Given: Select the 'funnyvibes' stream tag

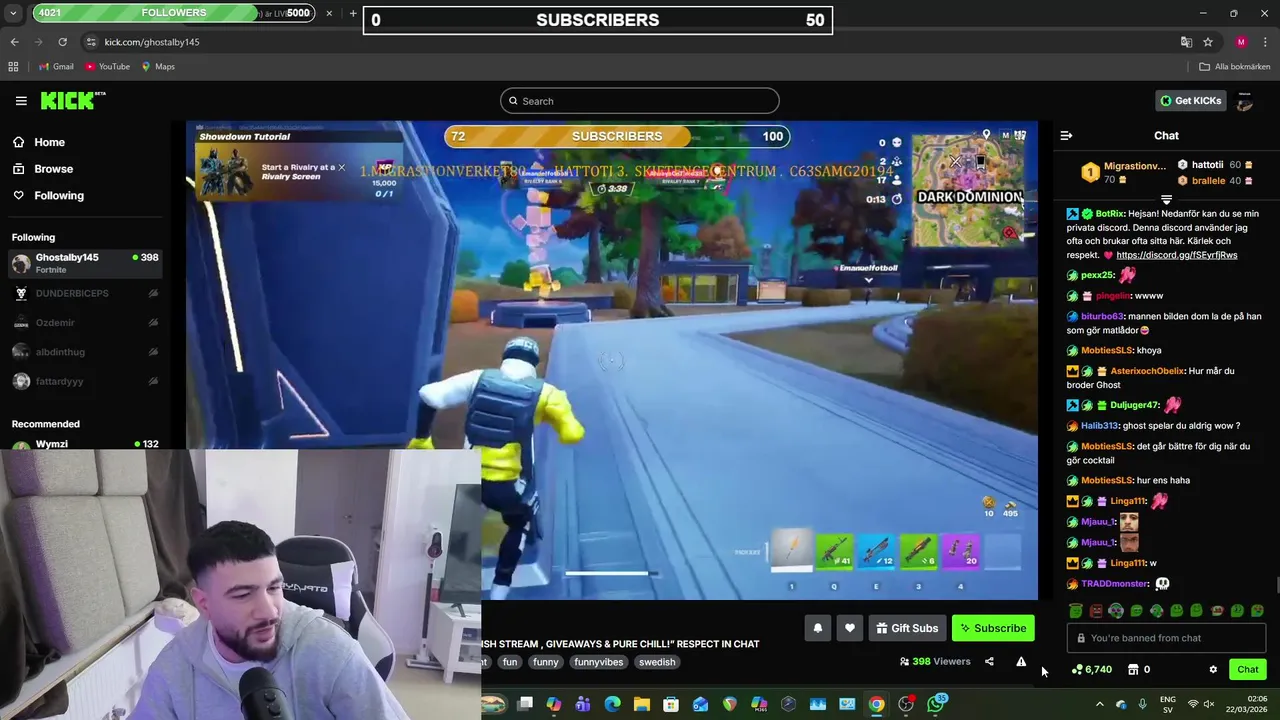Looking at the screenshot, I should [x=598, y=662].
